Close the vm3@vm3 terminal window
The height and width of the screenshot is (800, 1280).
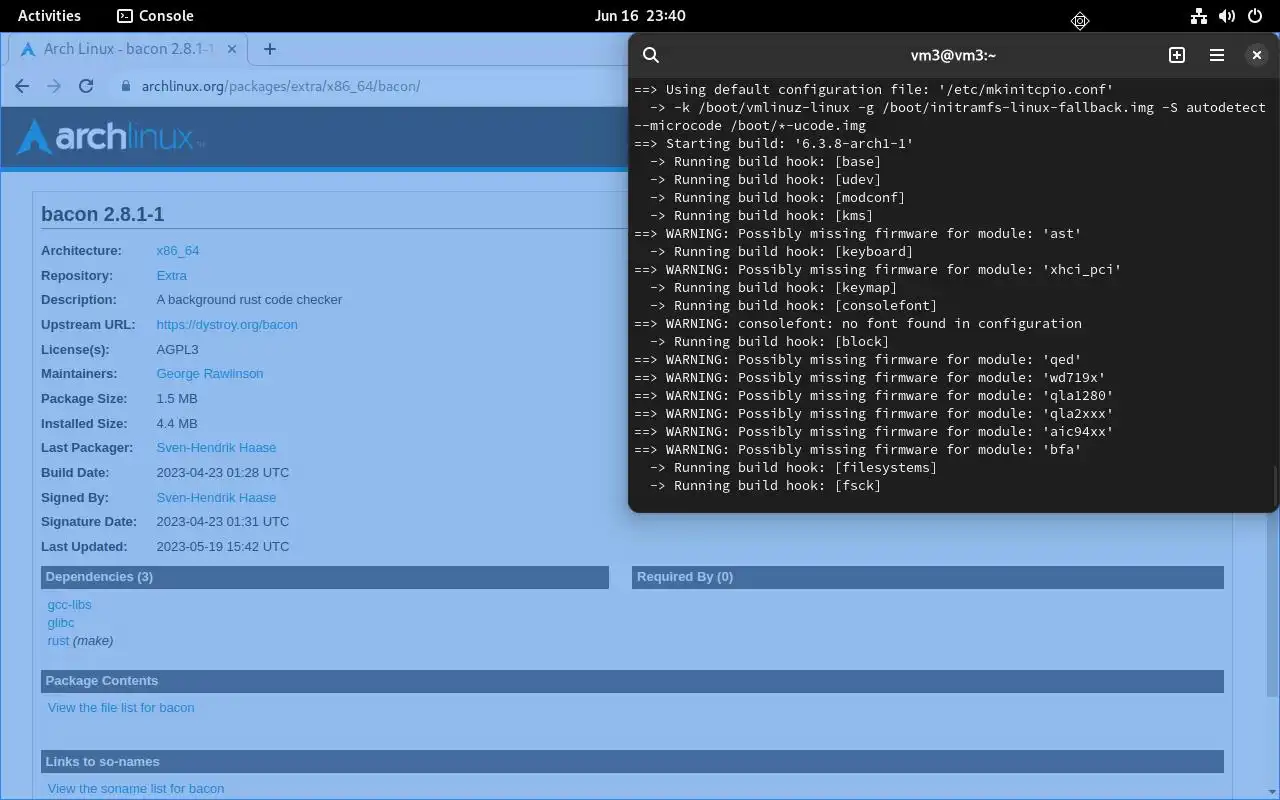[1257, 55]
